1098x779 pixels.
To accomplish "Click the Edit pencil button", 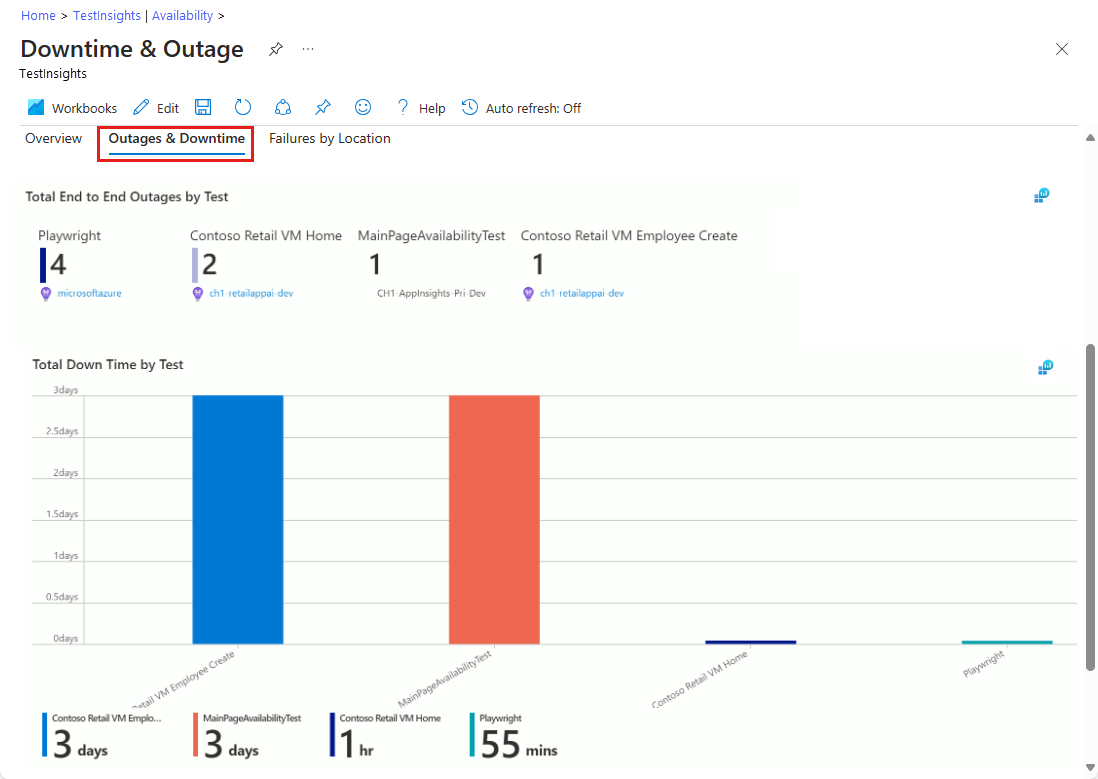I will point(156,108).
